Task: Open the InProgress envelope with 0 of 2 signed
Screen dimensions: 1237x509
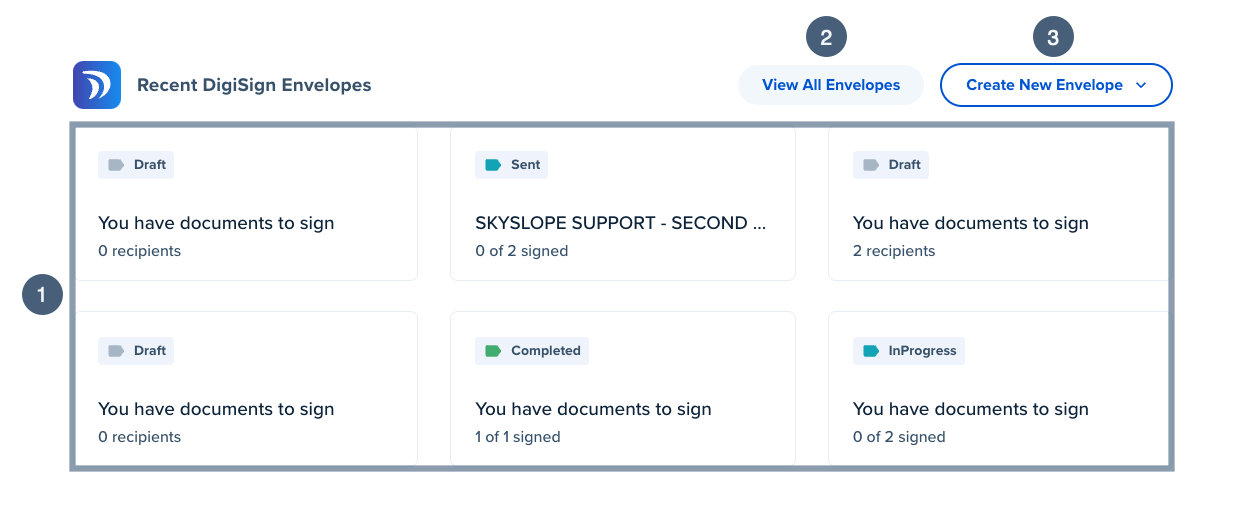Action: coord(998,388)
